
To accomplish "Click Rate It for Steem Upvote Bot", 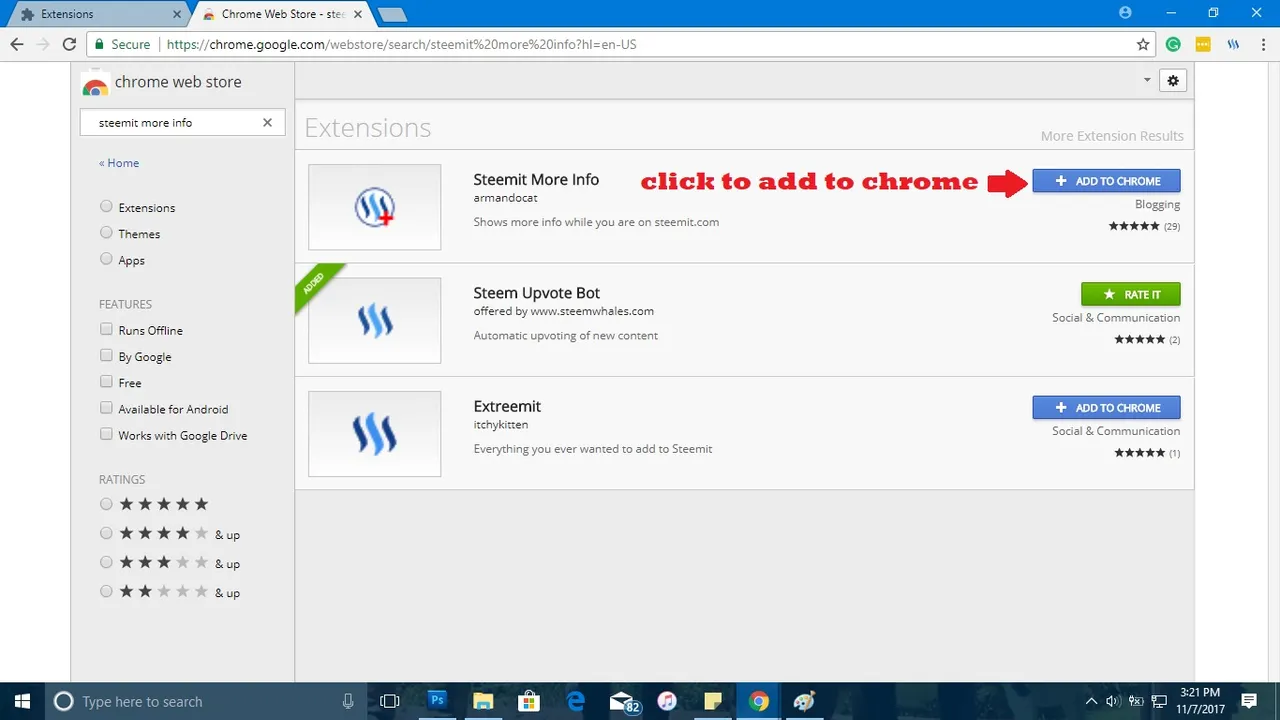I will tap(1131, 294).
